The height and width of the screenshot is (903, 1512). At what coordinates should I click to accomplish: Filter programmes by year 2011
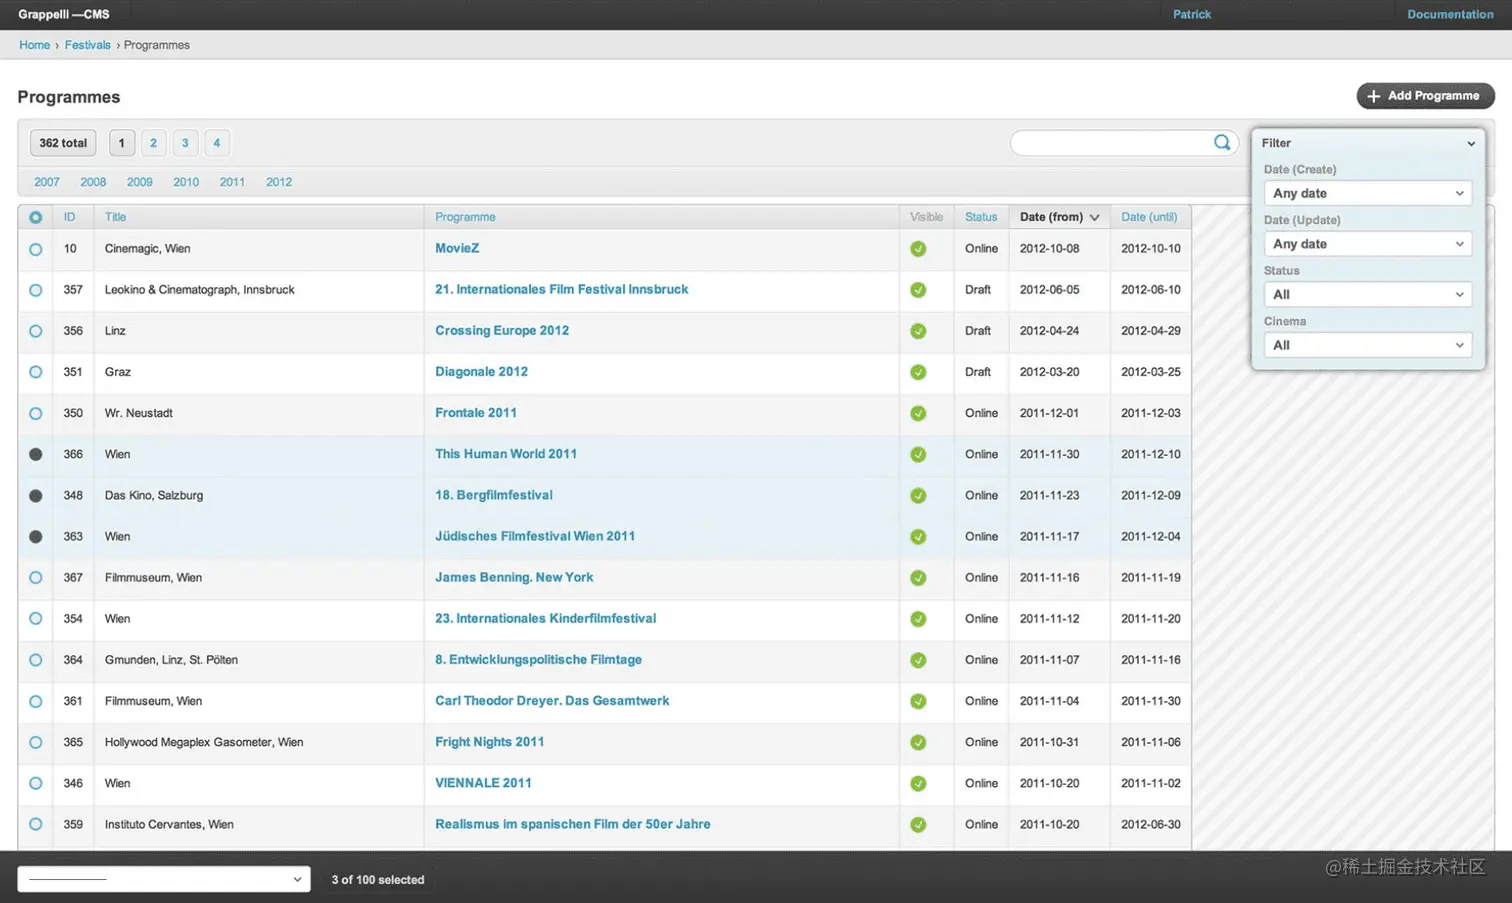pos(232,182)
